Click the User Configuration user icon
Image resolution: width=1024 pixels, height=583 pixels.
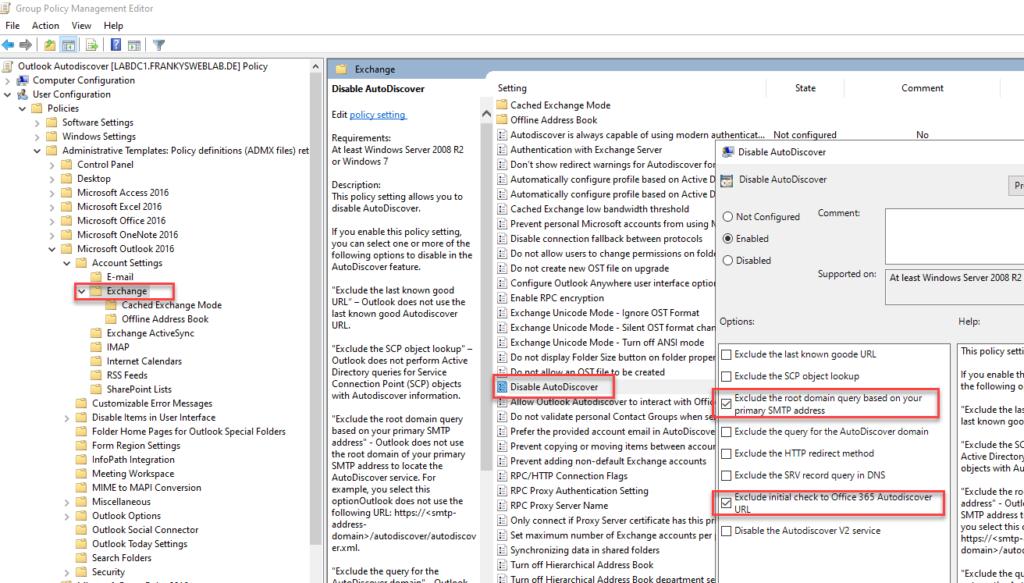(x=23, y=95)
